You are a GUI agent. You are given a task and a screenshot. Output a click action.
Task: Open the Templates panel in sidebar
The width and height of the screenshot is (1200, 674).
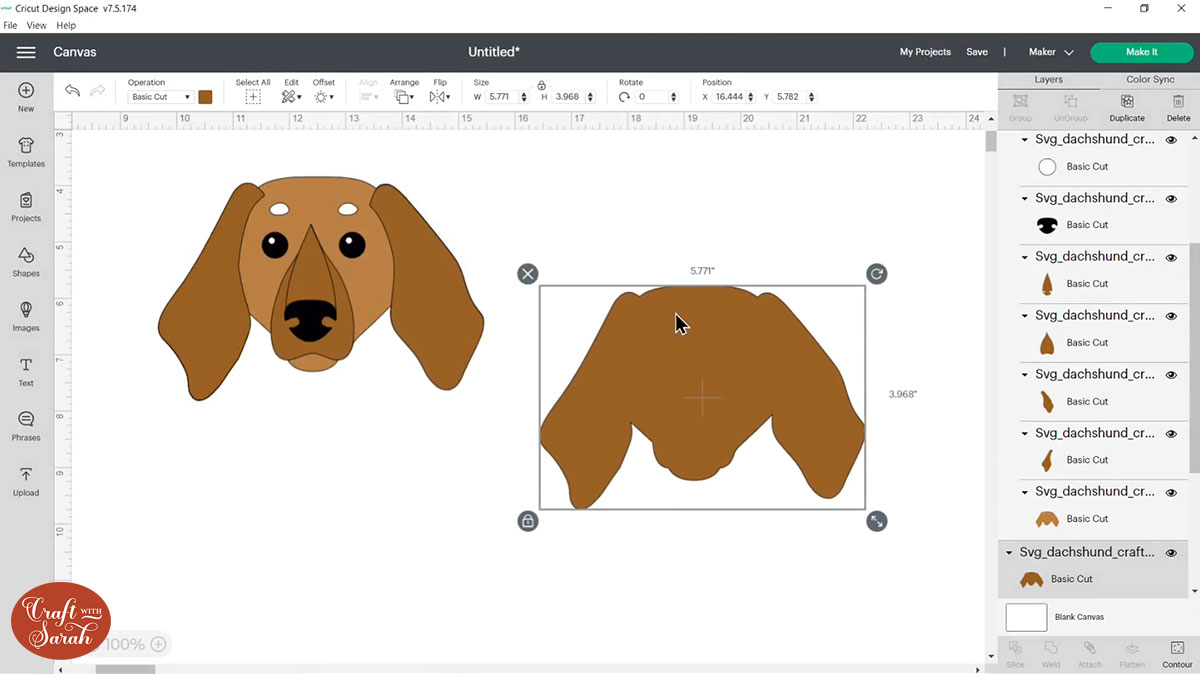click(26, 152)
